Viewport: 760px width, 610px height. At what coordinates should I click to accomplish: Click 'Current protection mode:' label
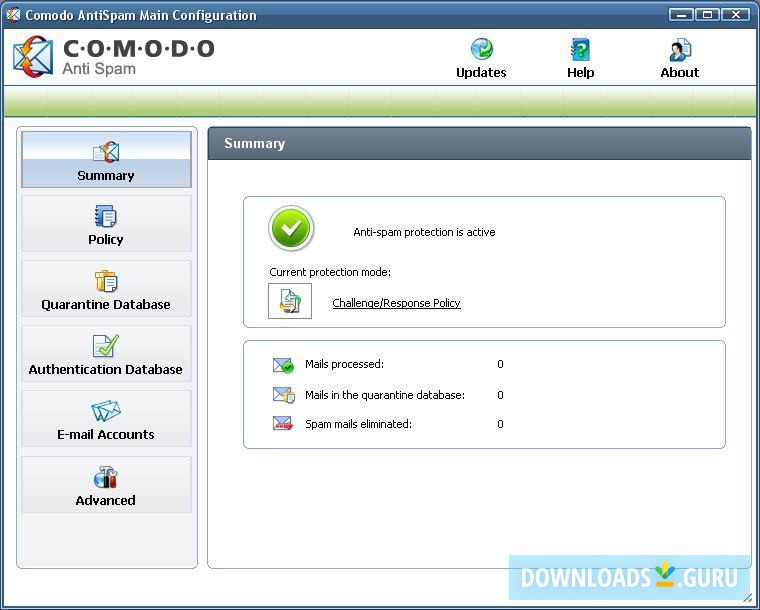click(330, 272)
